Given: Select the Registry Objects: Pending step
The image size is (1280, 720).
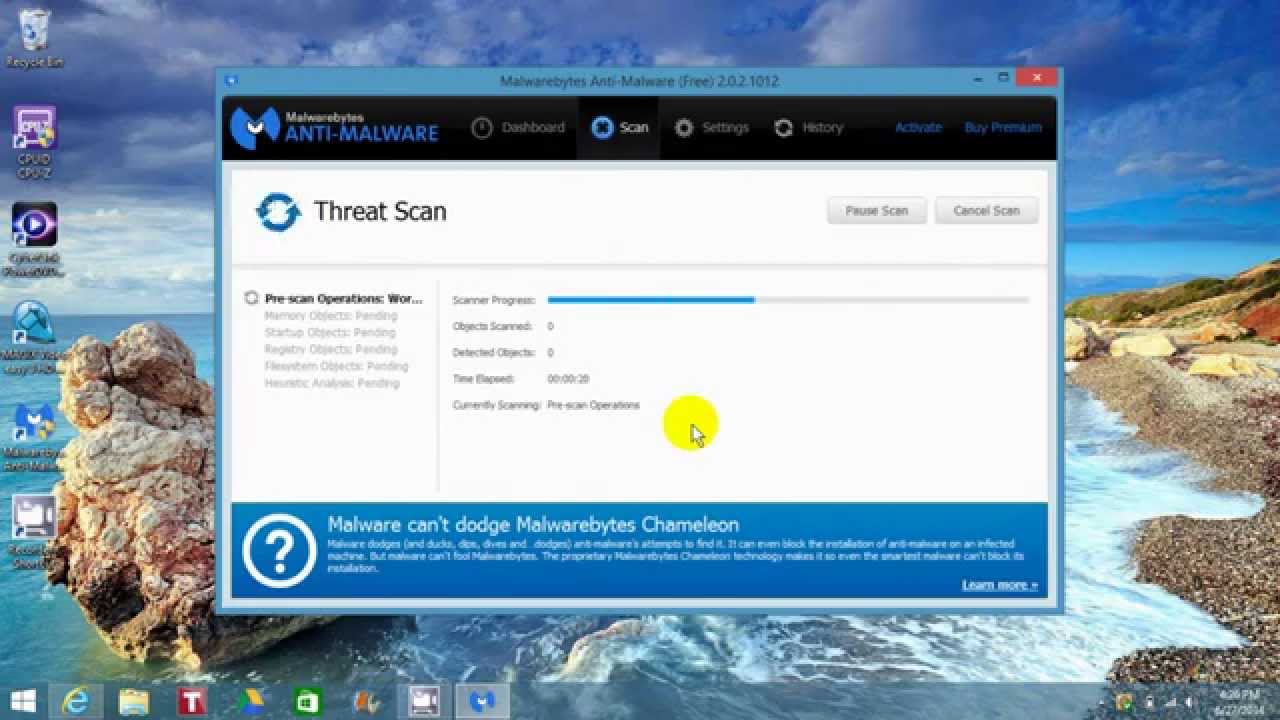Looking at the screenshot, I should coord(331,350).
